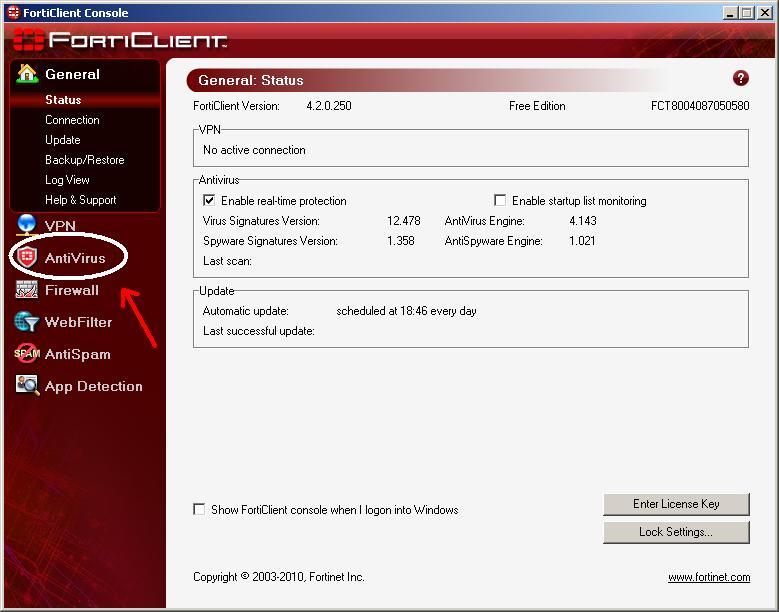Open App Detection magnifier icon
Image resolution: width=779 pixels, height=612 pixels.
(x=27, y=386)
